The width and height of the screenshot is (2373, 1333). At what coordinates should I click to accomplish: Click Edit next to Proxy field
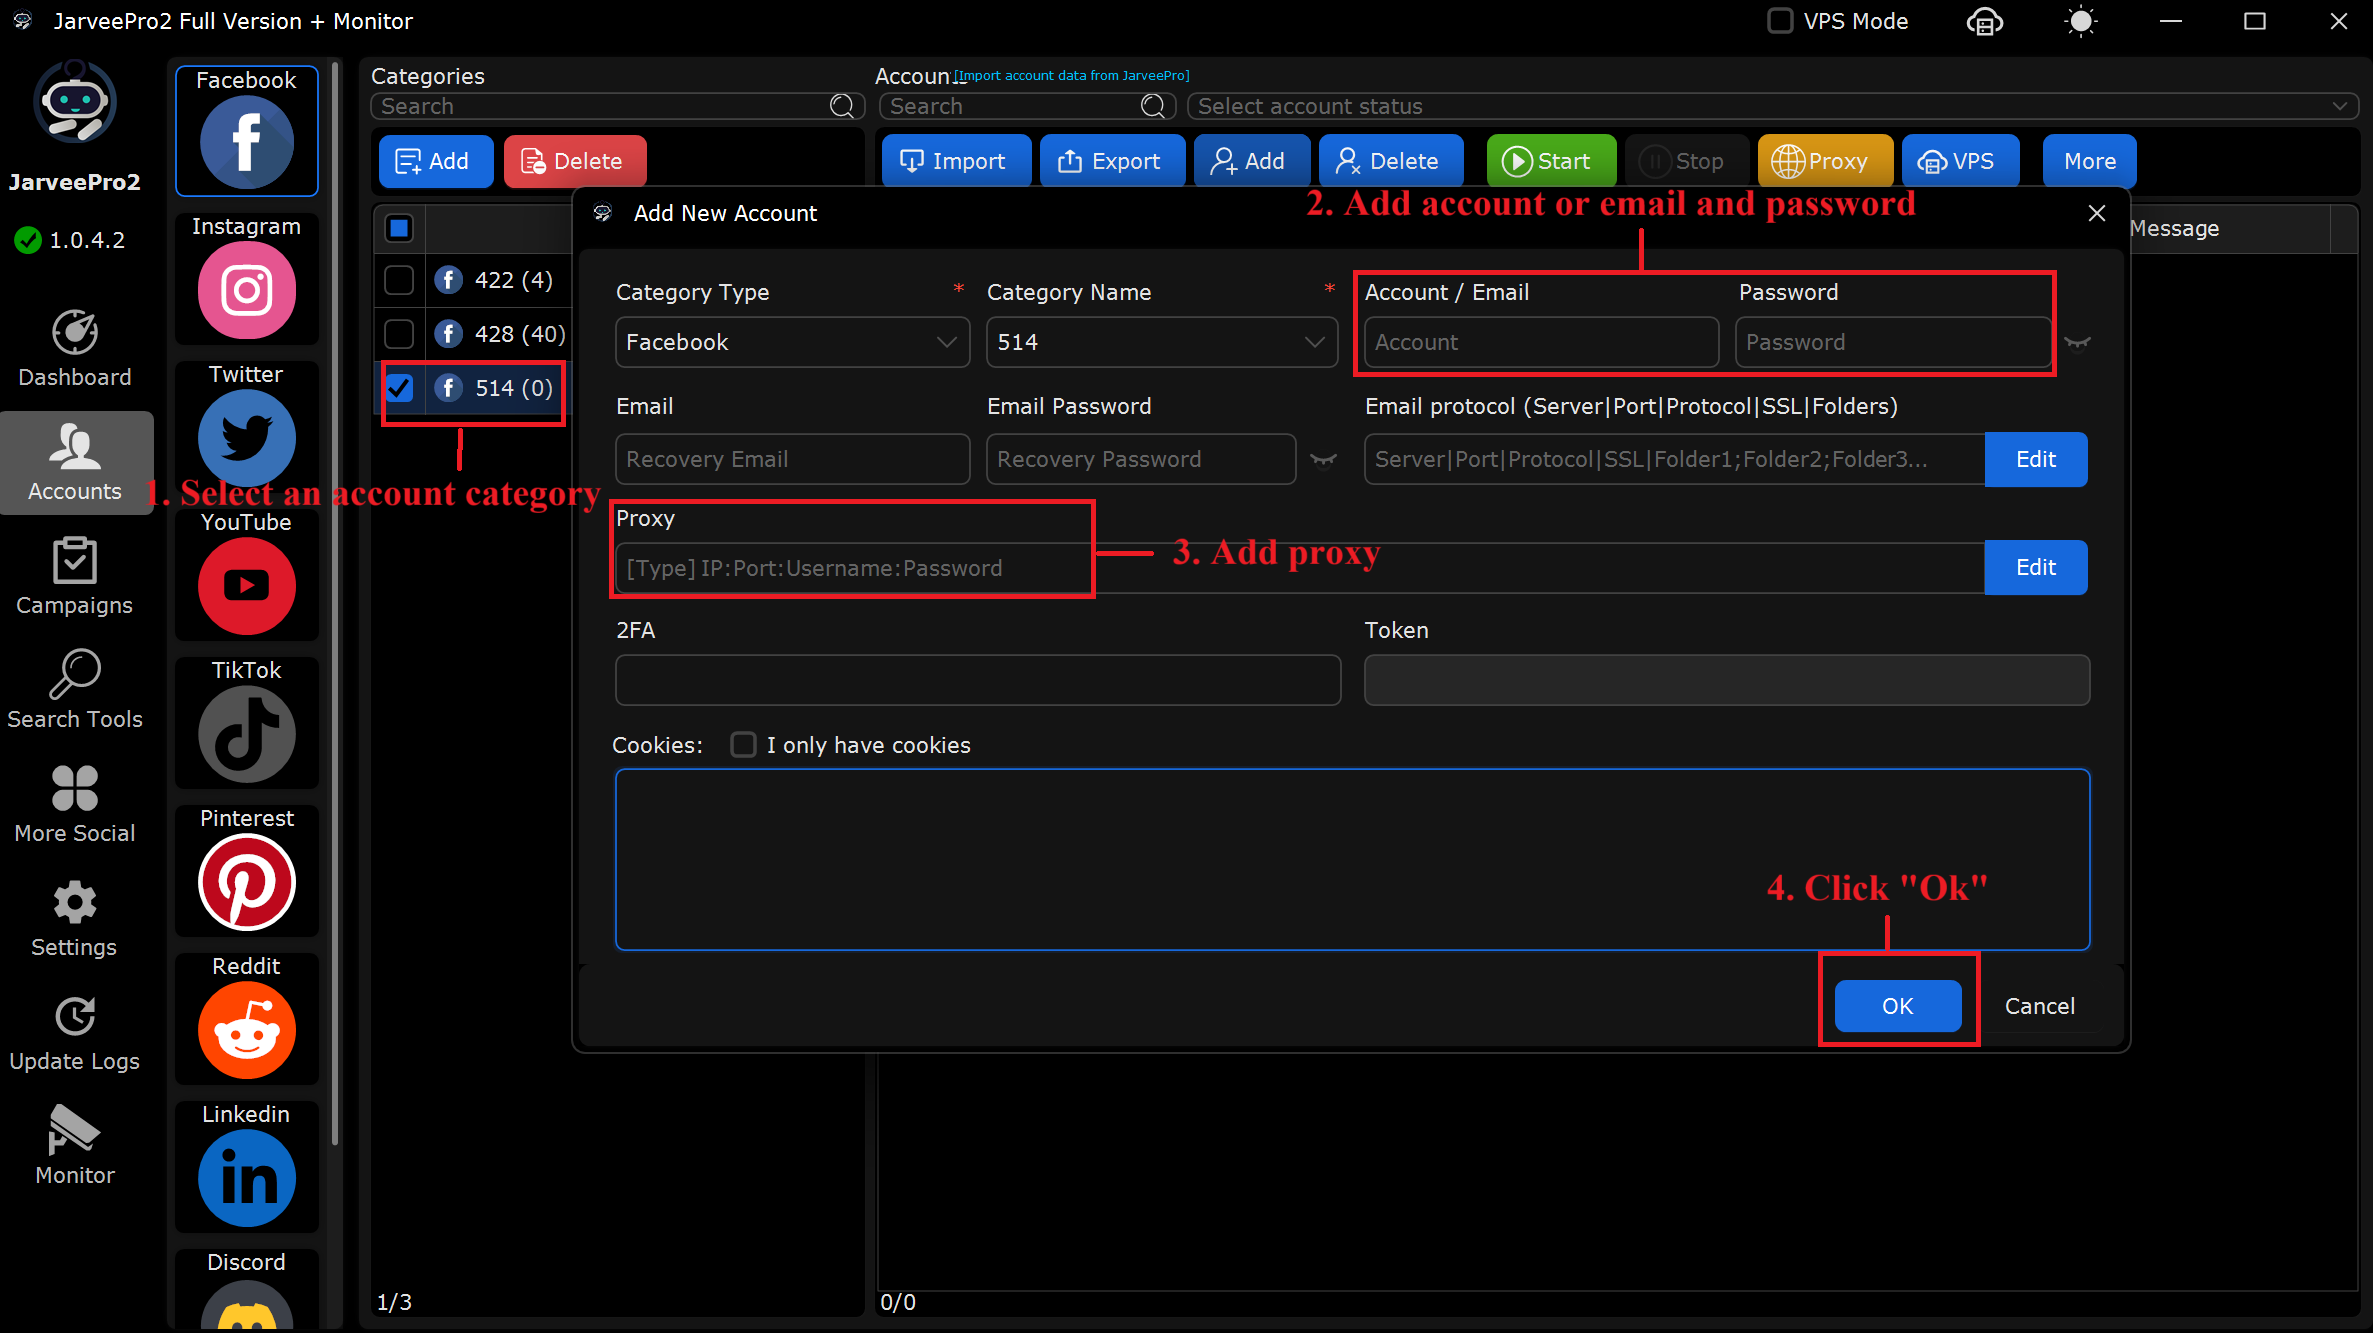[x=2035, y=567]
